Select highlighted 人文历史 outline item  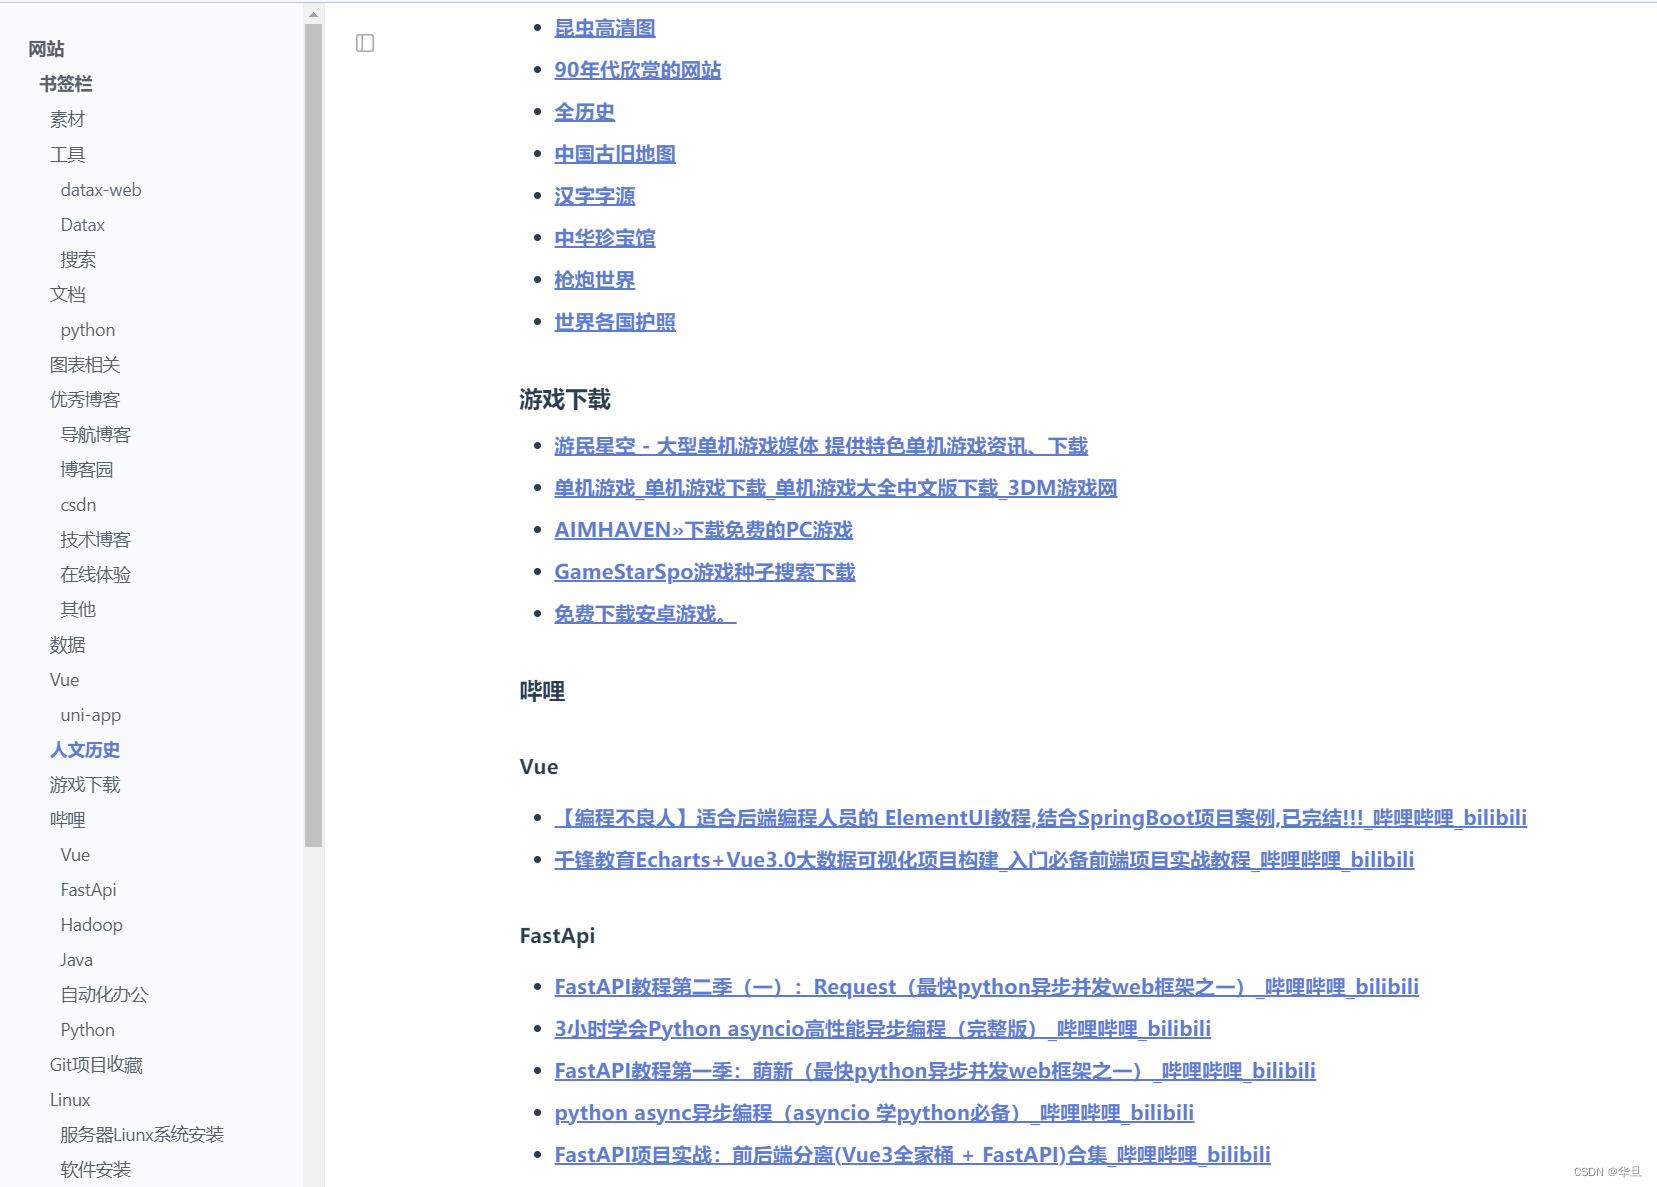pos(85,749)
